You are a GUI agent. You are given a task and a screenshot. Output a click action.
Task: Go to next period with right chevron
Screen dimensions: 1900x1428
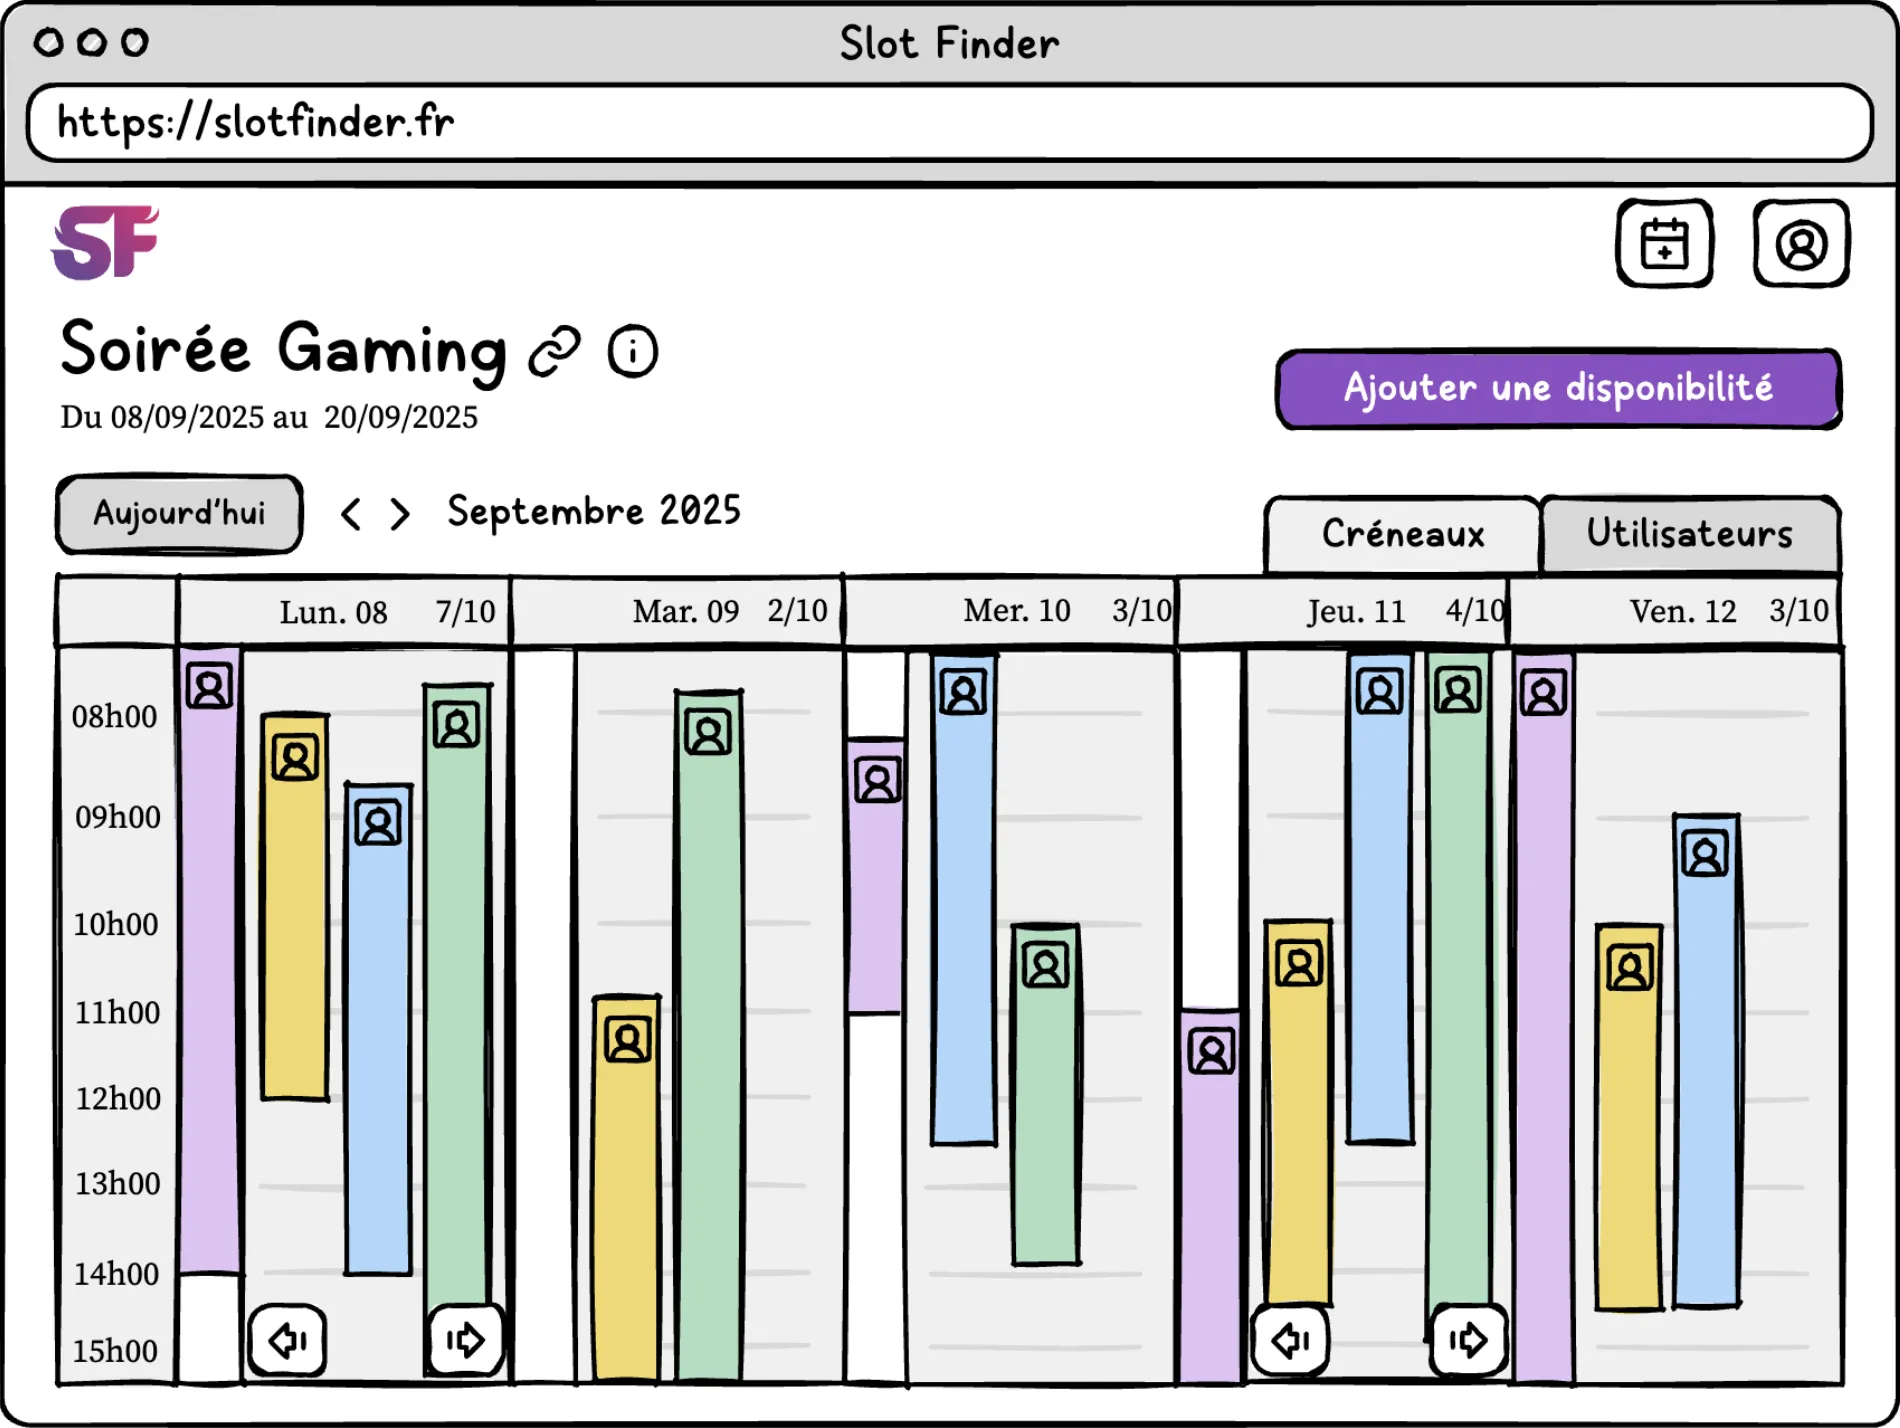point(400,514)
